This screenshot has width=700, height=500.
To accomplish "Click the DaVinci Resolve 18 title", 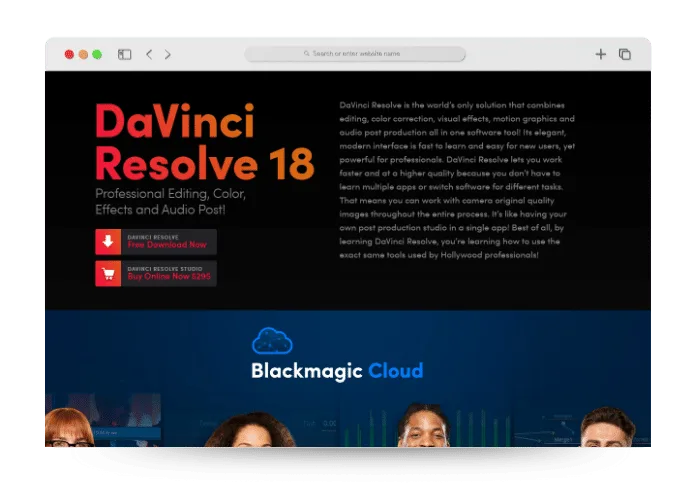I will (x=205, y=142).
